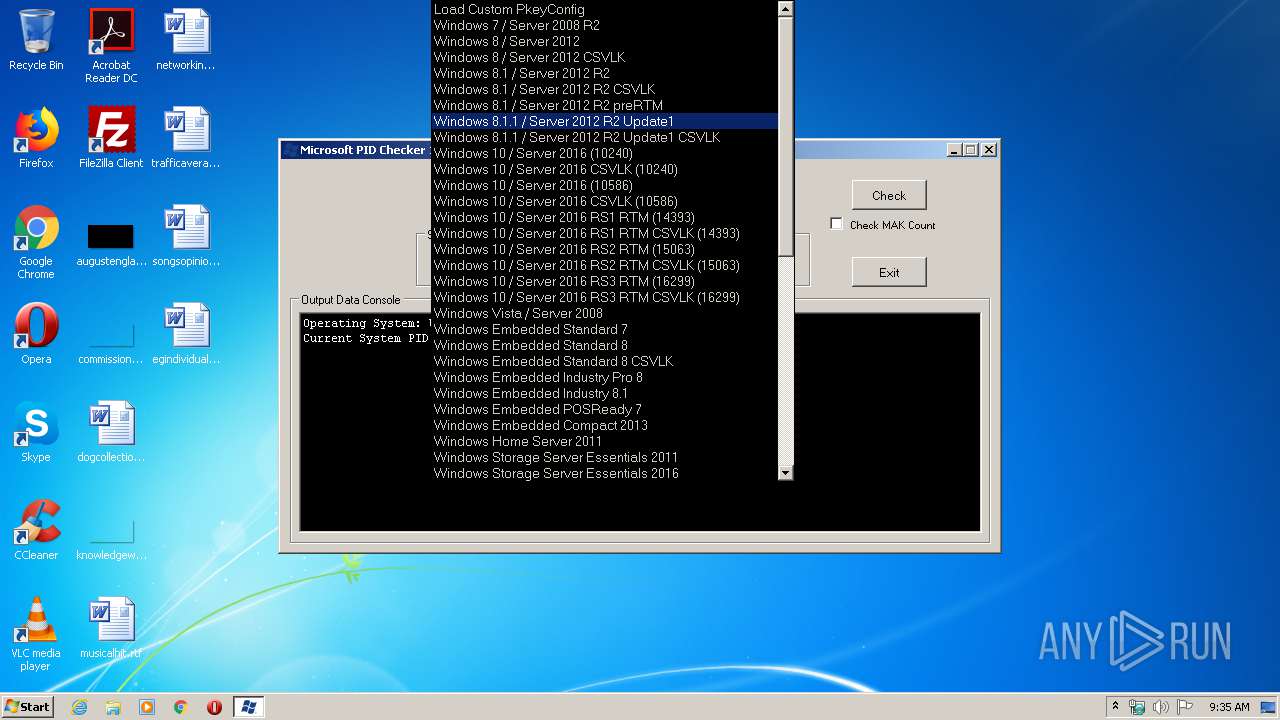Open musicalbit.rtf document icon
1280x720 pixels.
pos(111,628)
